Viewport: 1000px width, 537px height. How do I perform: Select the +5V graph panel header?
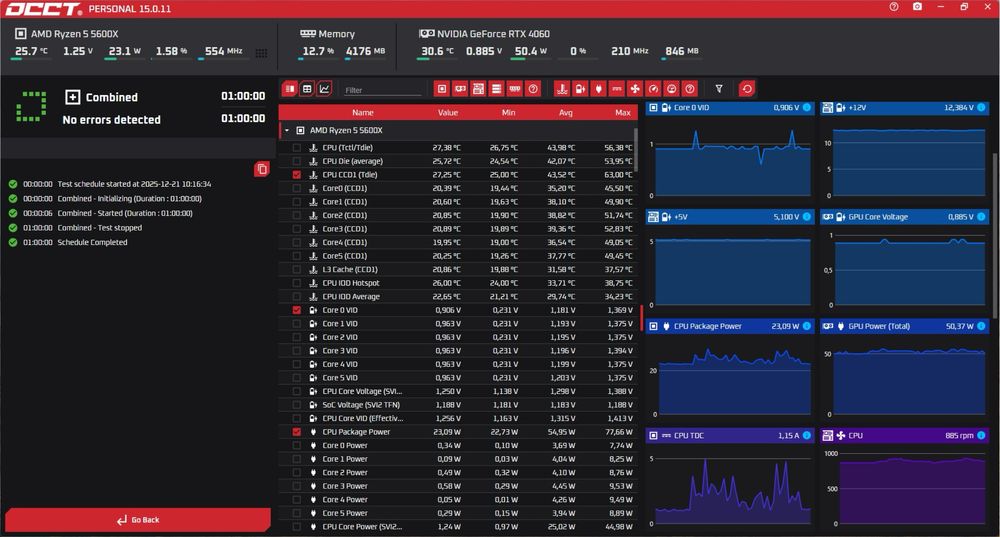coord(730,217)
